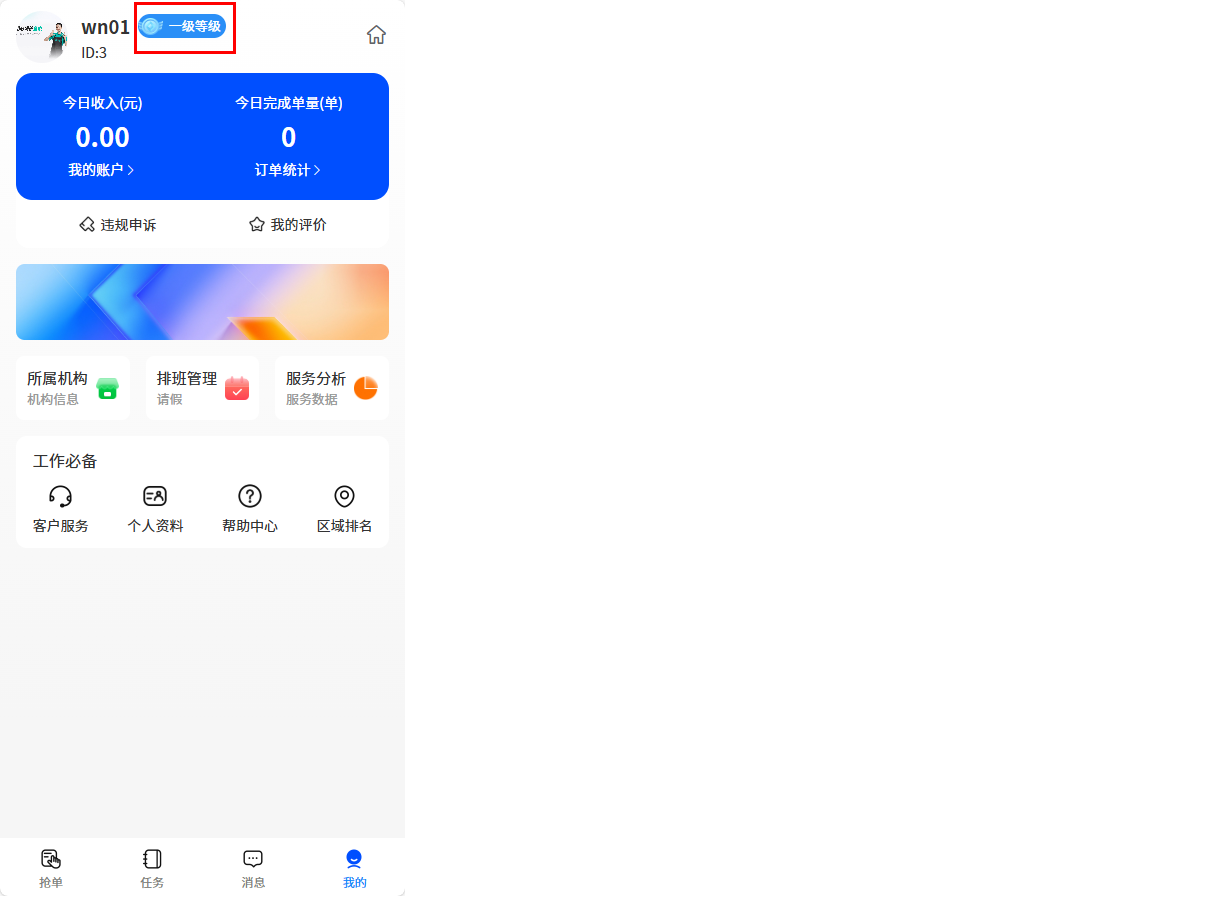
Task: Open 所属机构 organization card
Action: (x=73, y=388)
